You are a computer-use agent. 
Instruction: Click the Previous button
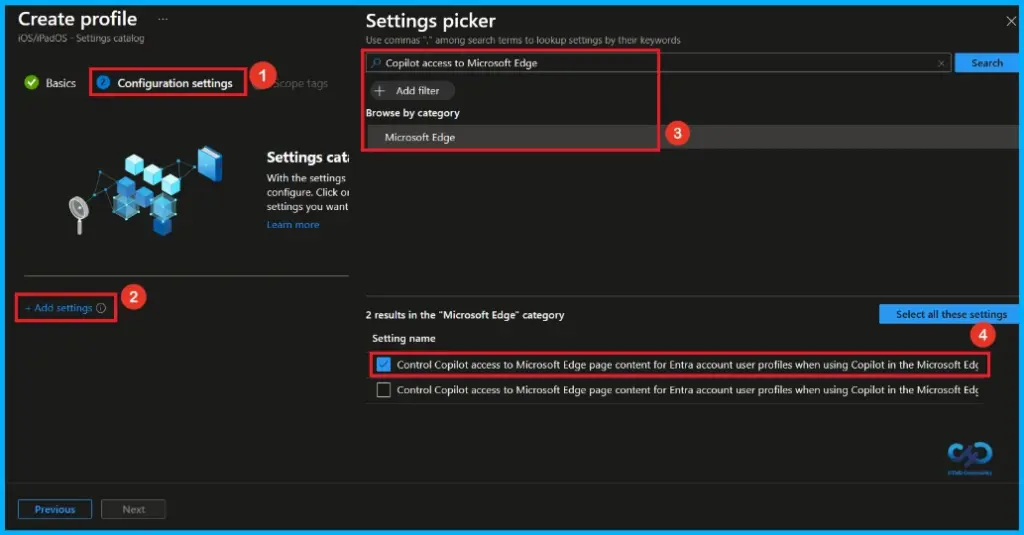(55, 510)
